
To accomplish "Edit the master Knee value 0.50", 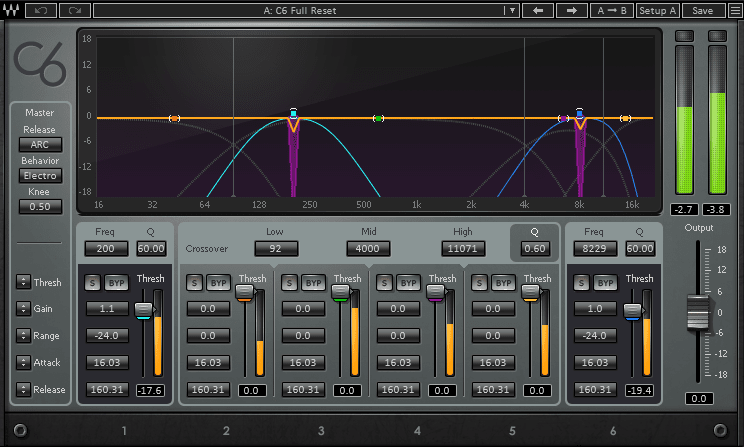I will coord(40,206).
